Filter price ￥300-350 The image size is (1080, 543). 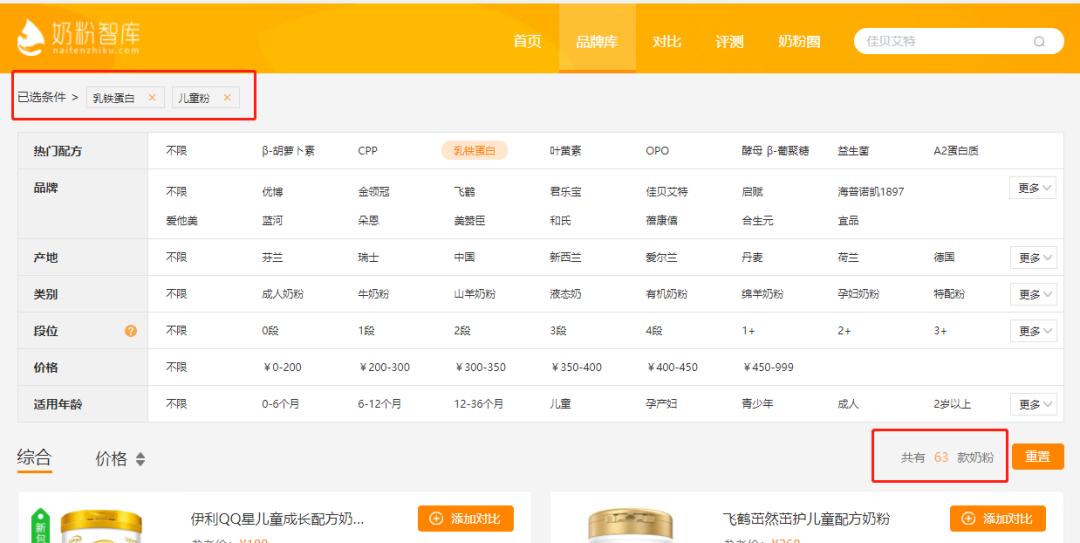[x=479, y=367]
